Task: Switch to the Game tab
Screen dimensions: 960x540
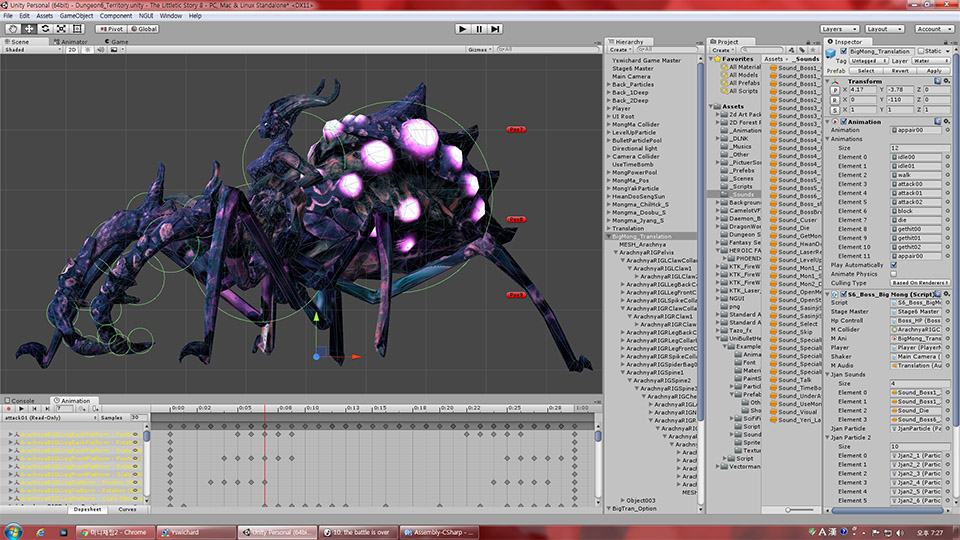Action: click(116, 42)
